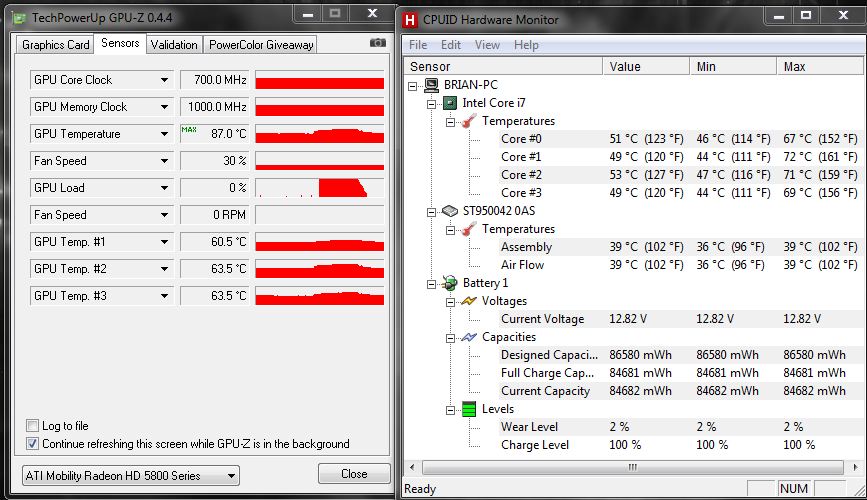
Task: Open the Help menu in Hardware Monitor
Action: pos(526,45)
